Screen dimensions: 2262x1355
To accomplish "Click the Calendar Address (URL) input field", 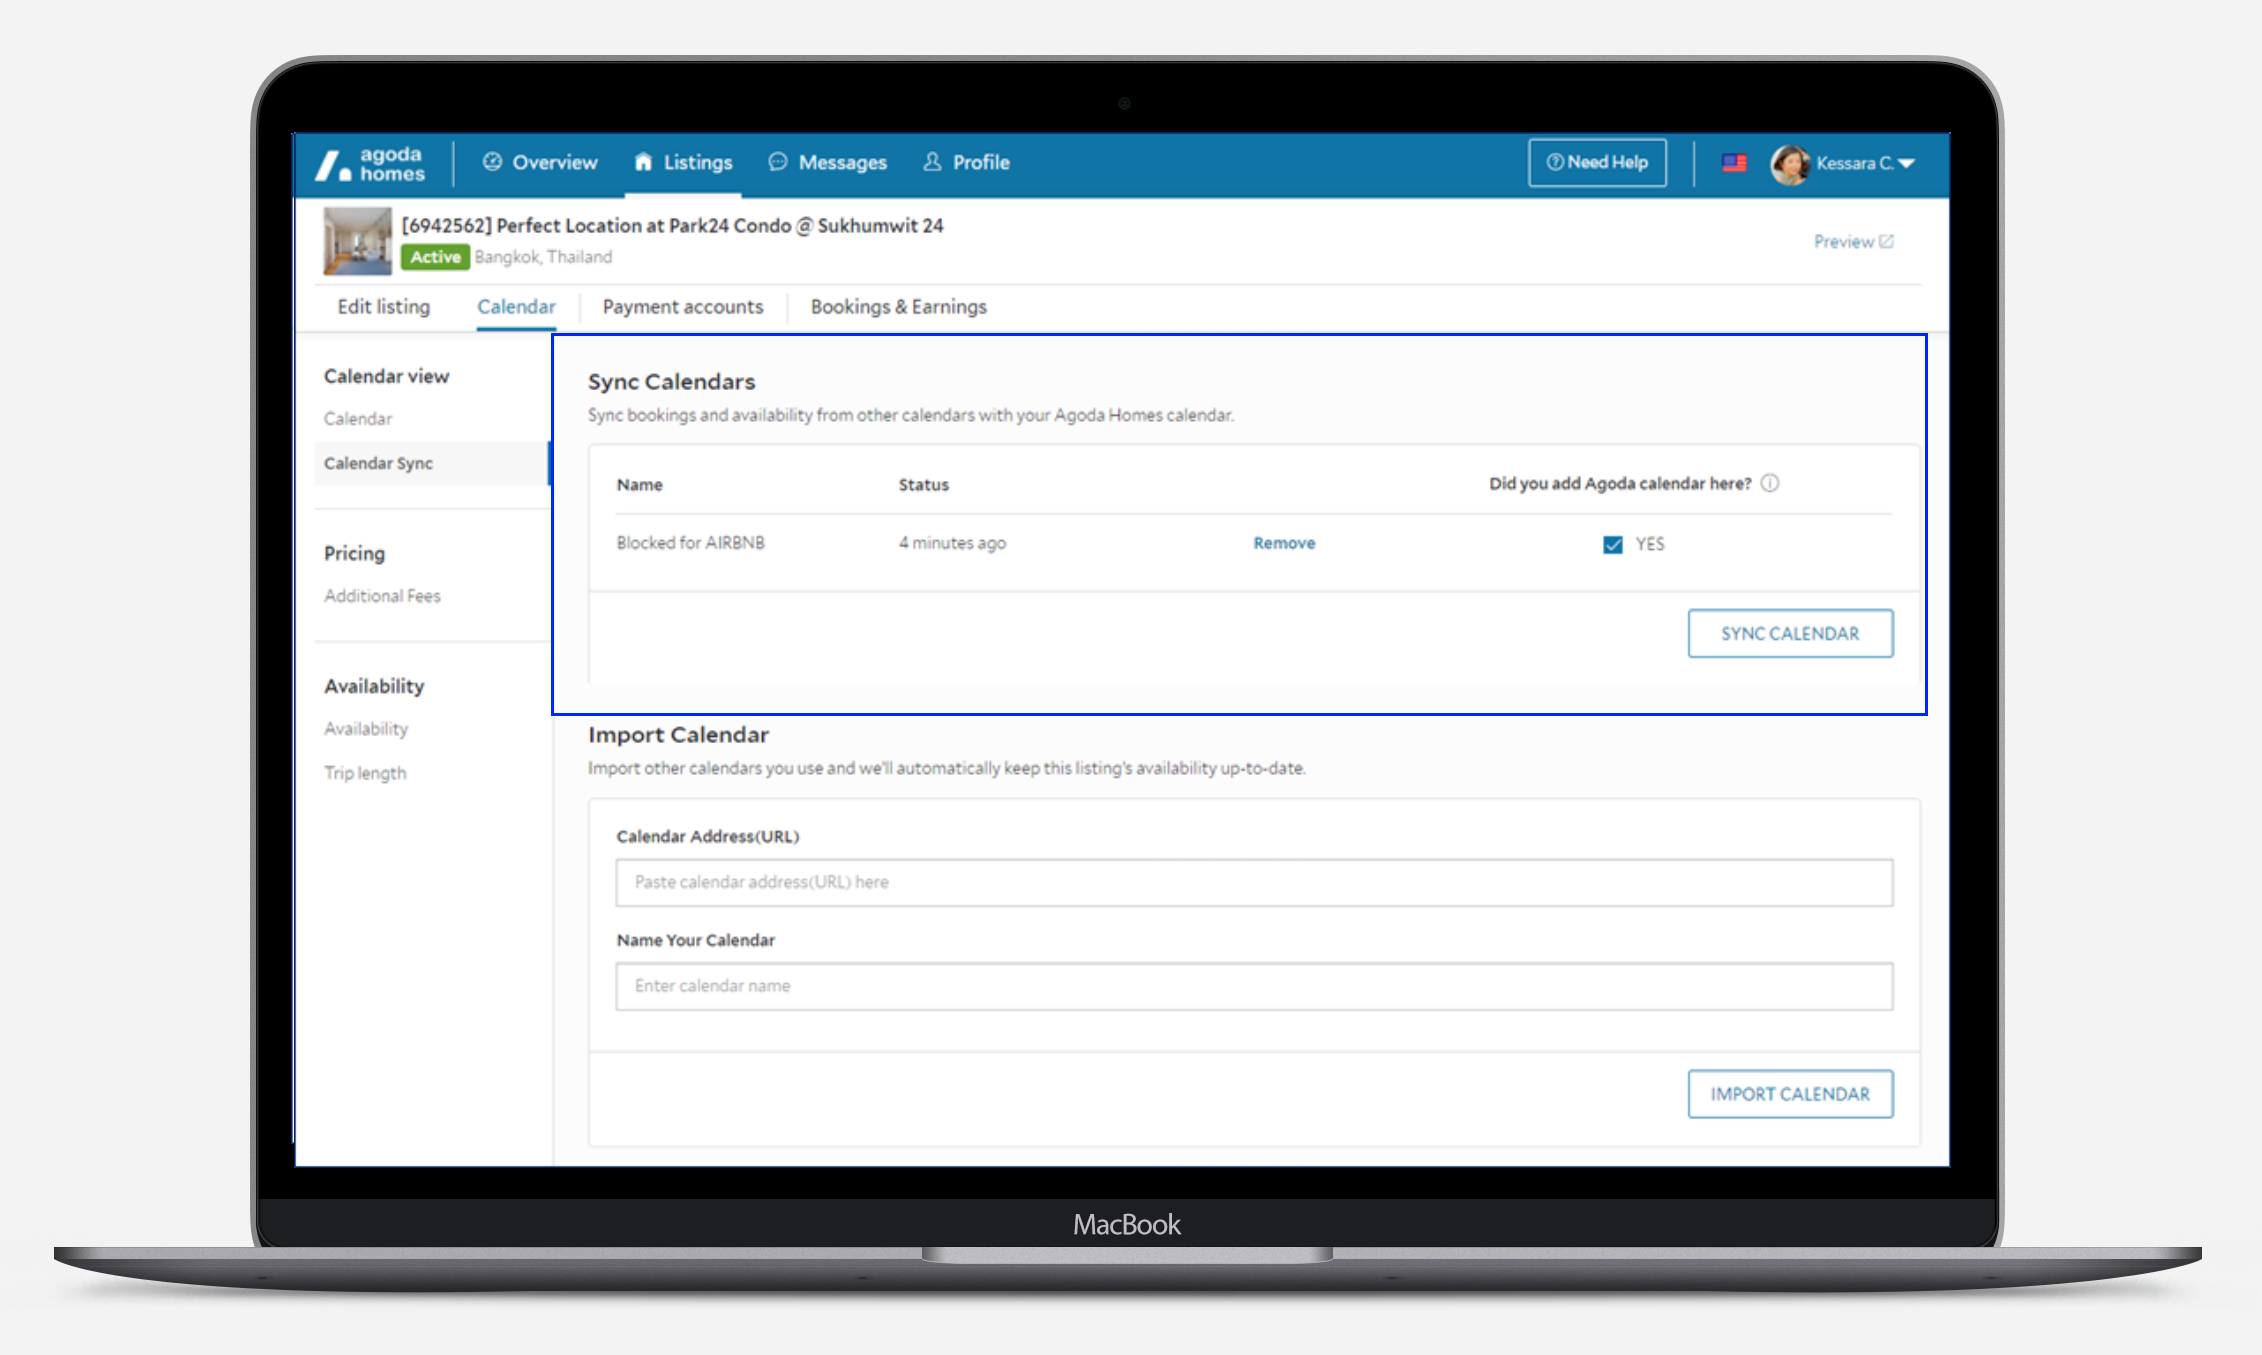I will click(x=1254, y=882).
